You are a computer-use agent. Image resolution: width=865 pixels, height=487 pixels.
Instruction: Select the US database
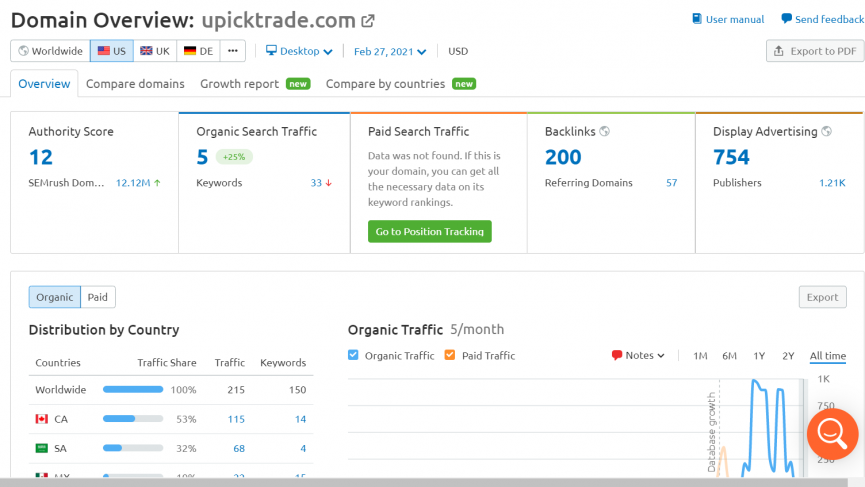point(112,51)
